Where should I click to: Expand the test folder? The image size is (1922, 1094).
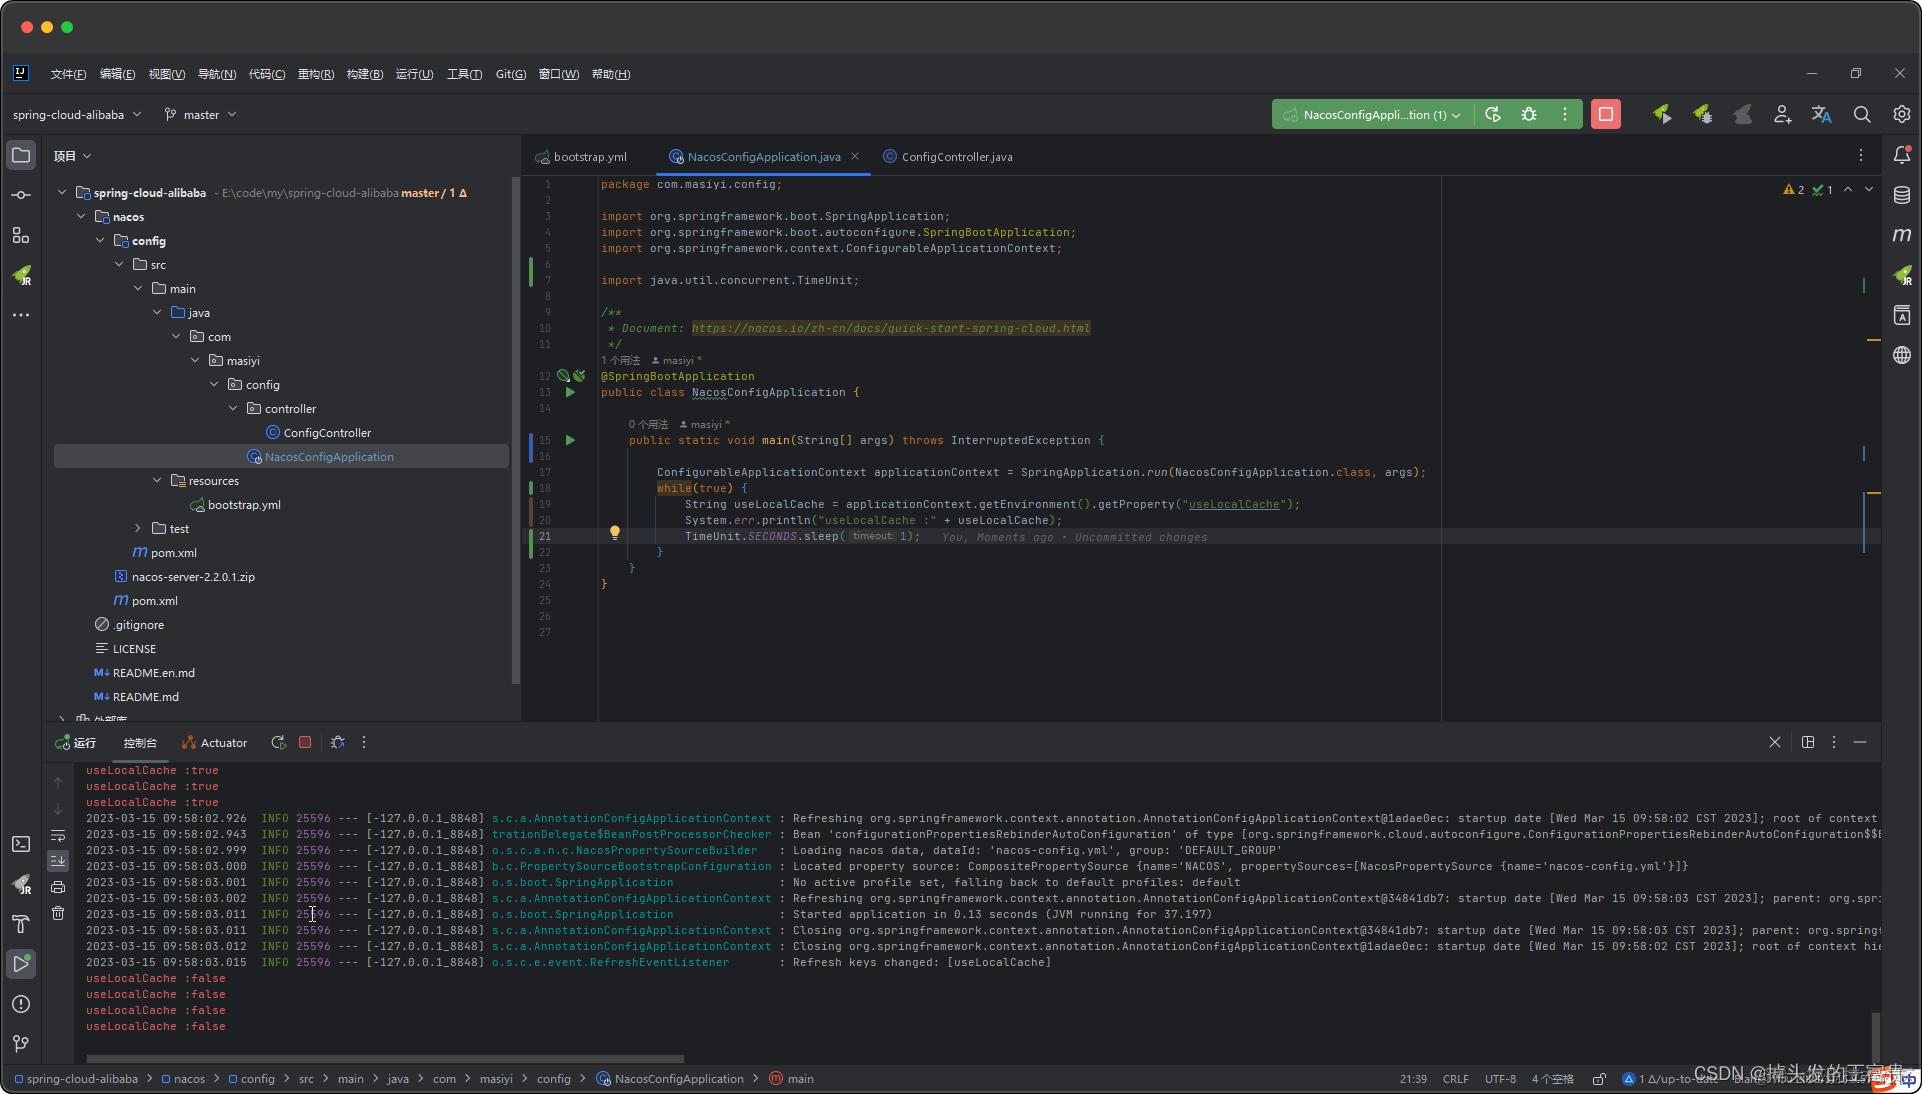click(x=138, y=528)
